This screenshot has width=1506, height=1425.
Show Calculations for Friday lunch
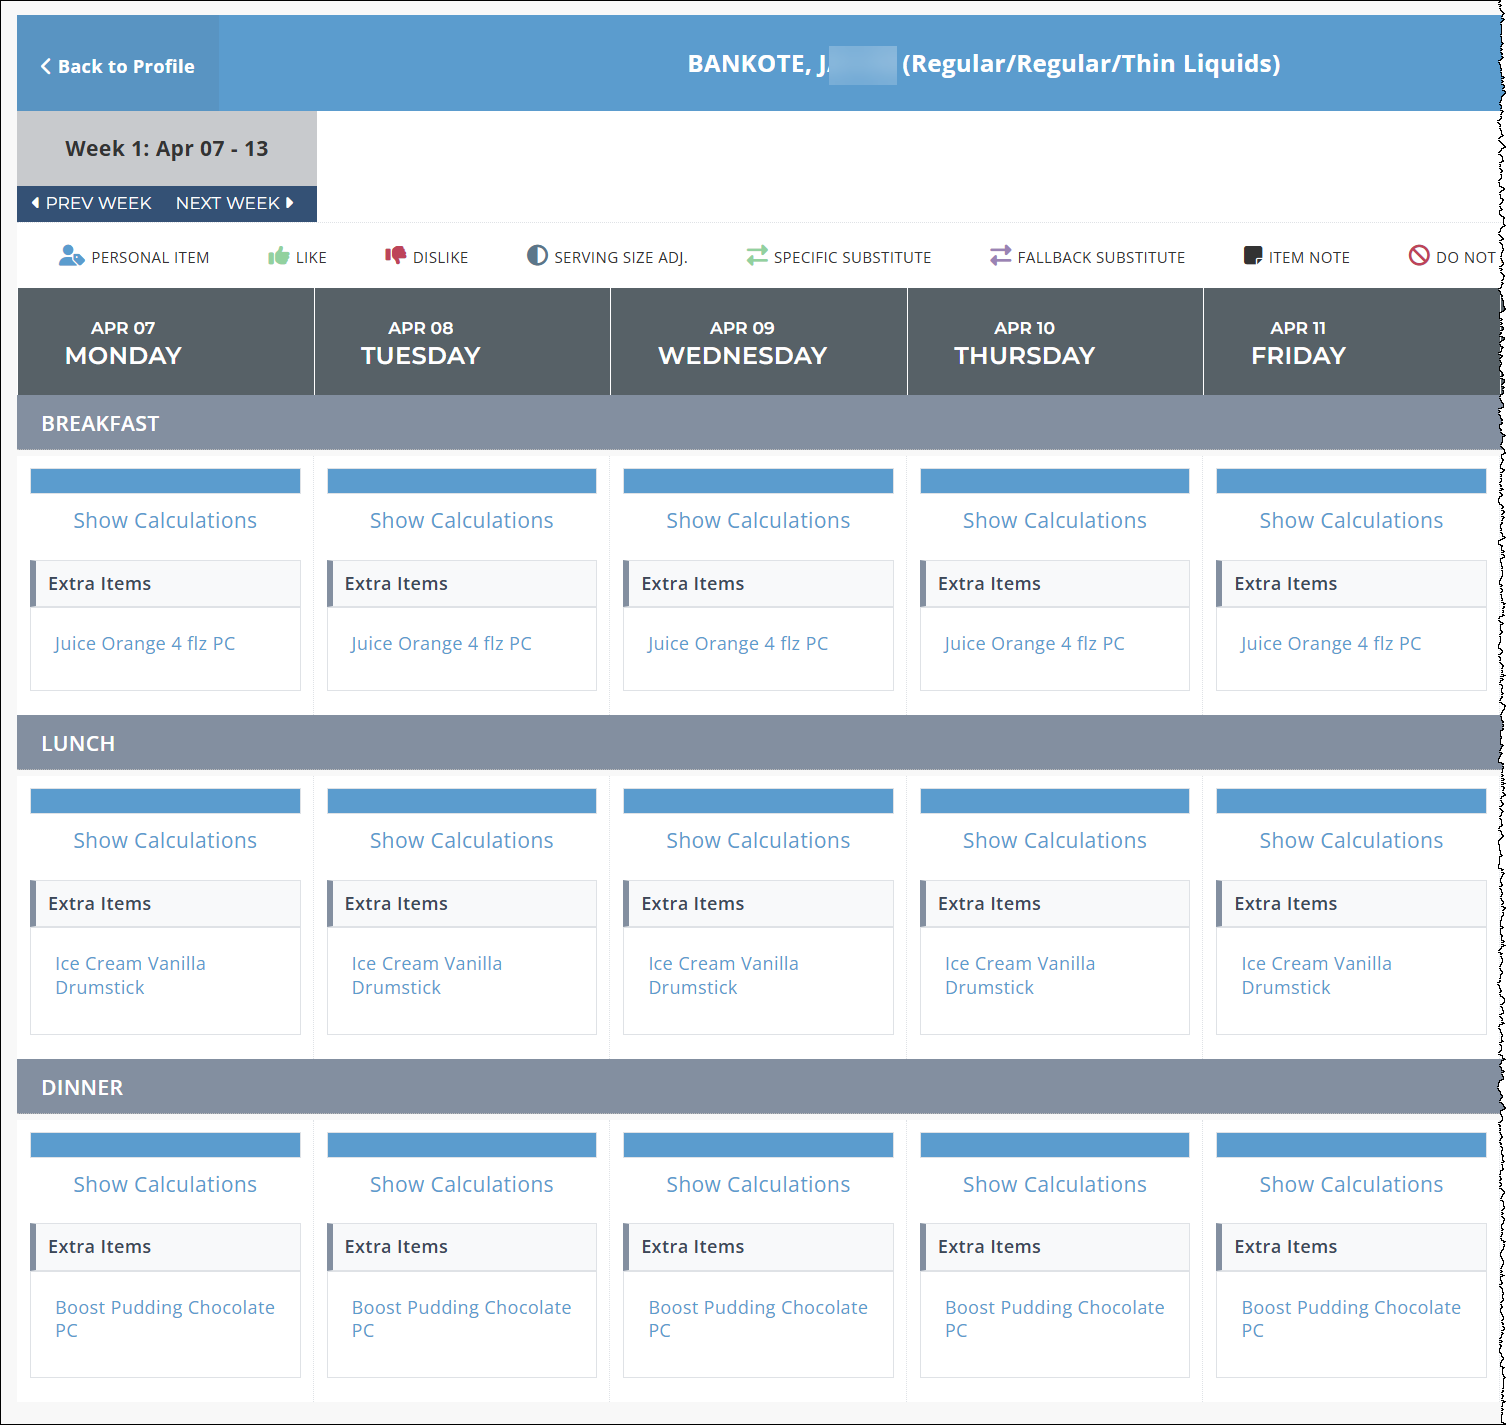pos(1351,841)
